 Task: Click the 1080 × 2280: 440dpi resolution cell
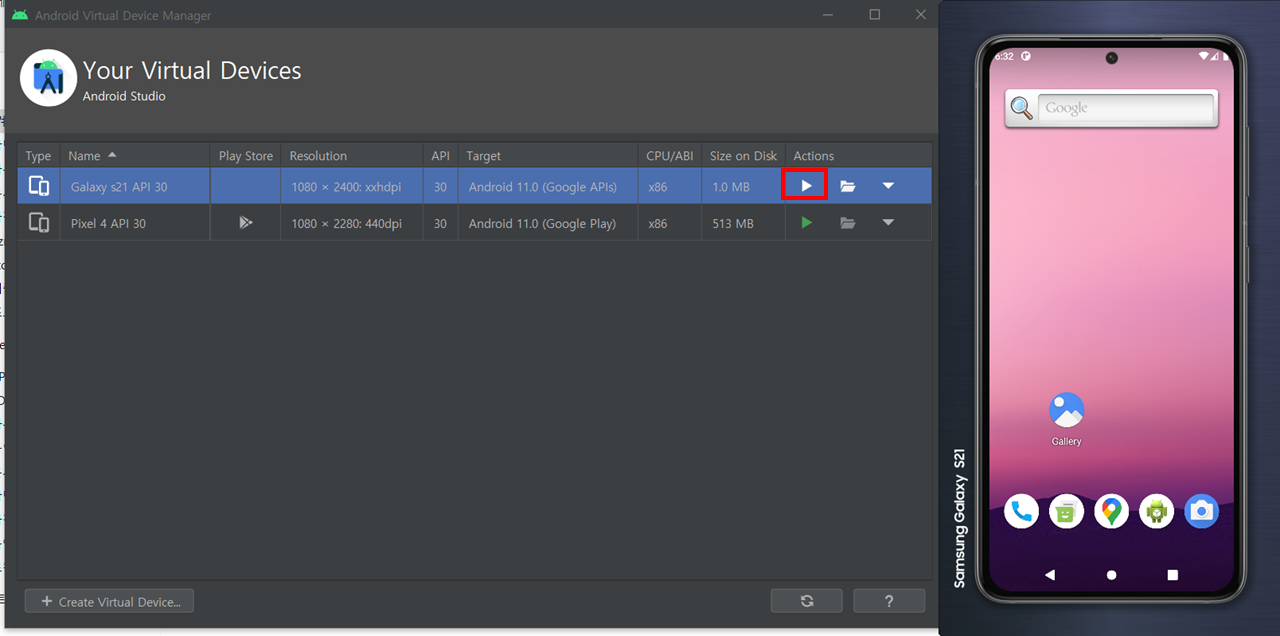pyautogui.click(x=352, y=224)
